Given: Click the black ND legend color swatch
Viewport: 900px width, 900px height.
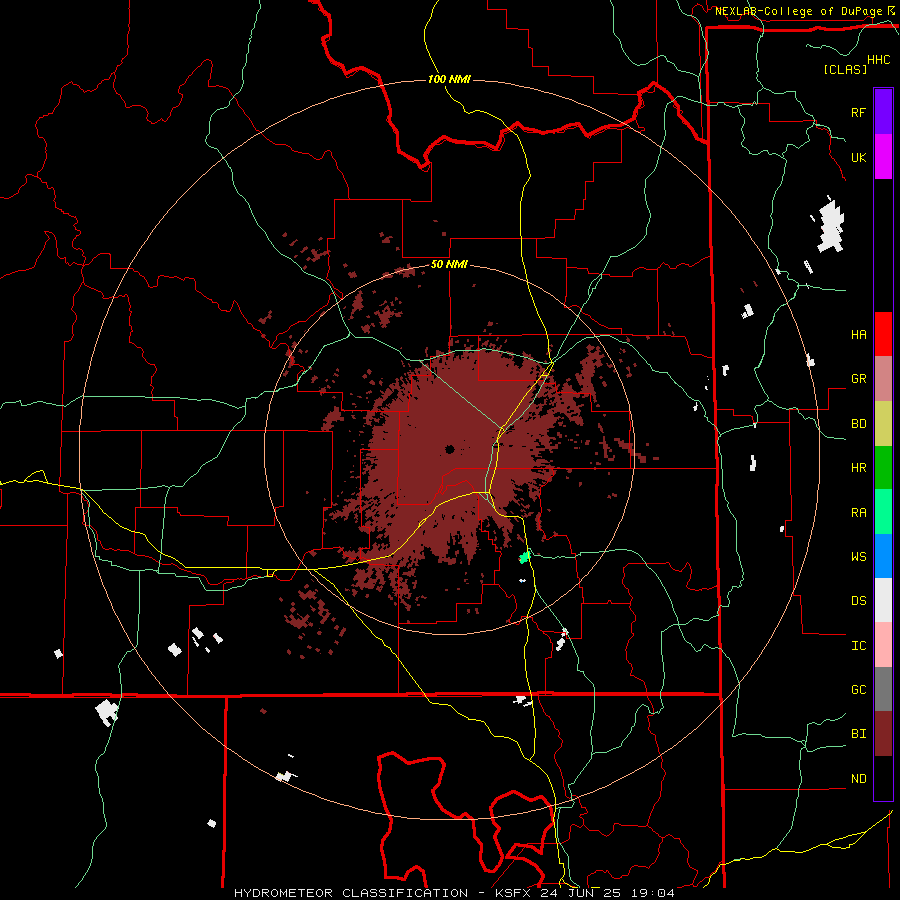Looking at the screenshot, I should 883,778.
